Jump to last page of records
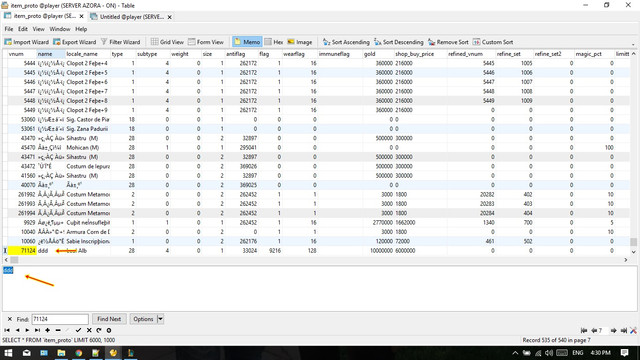640x360 pixels. (624, 331)
